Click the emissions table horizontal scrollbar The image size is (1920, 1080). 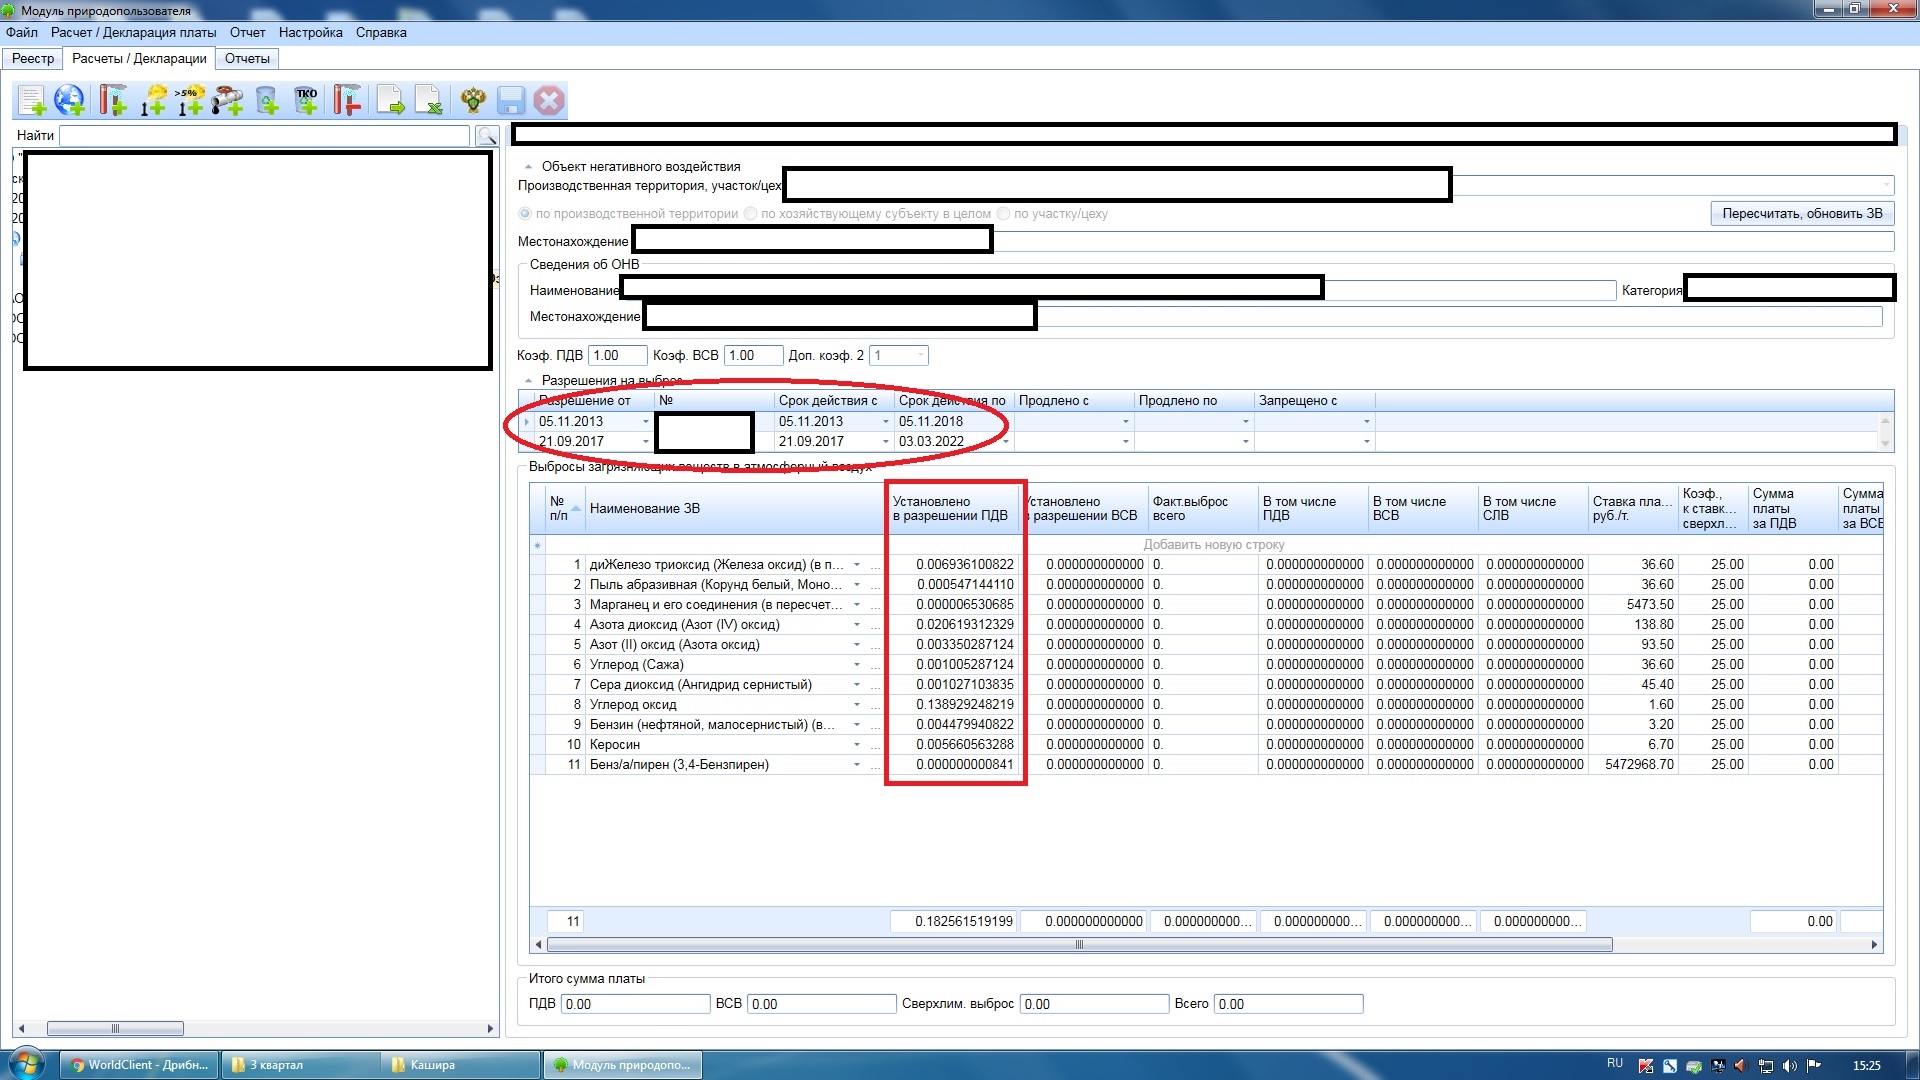tap(1080, 945)
